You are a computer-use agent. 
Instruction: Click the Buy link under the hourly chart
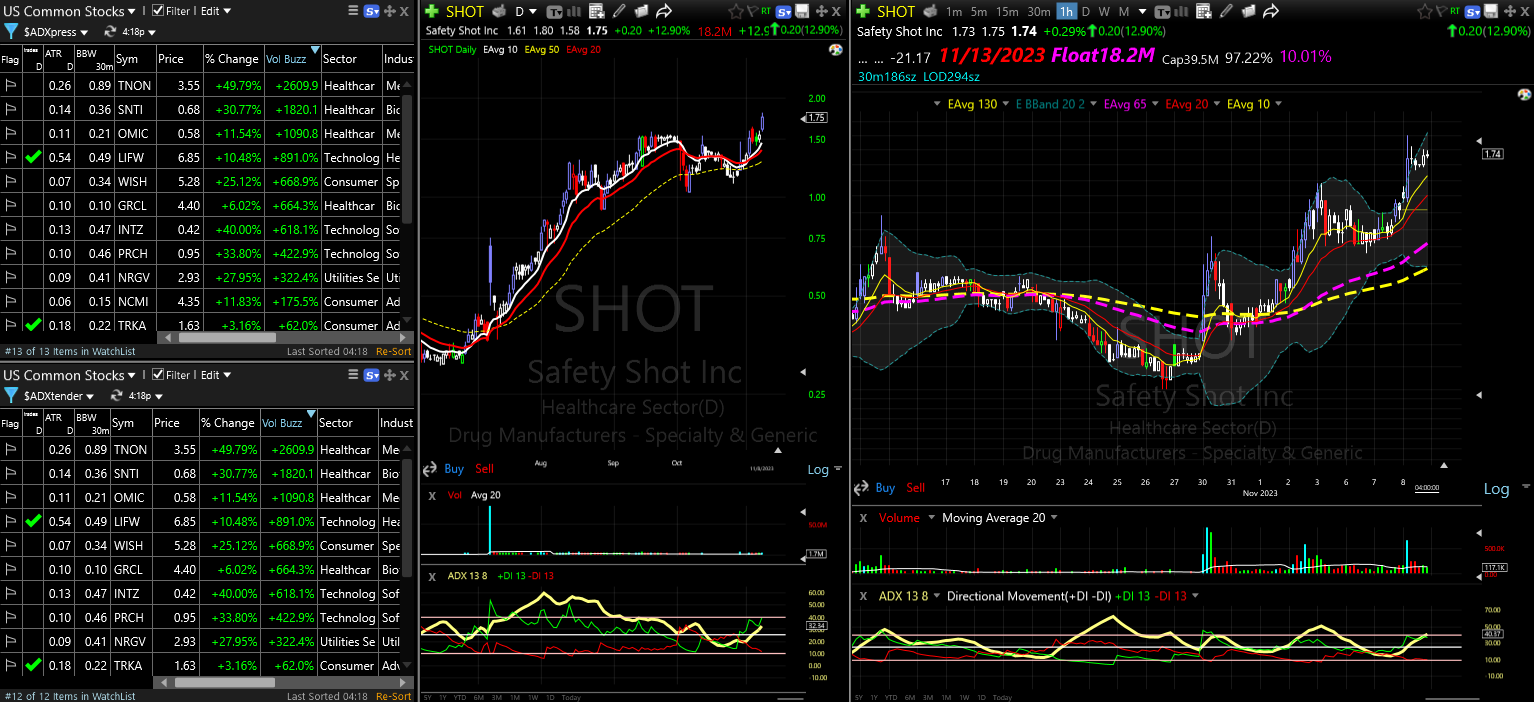[885, 488]
